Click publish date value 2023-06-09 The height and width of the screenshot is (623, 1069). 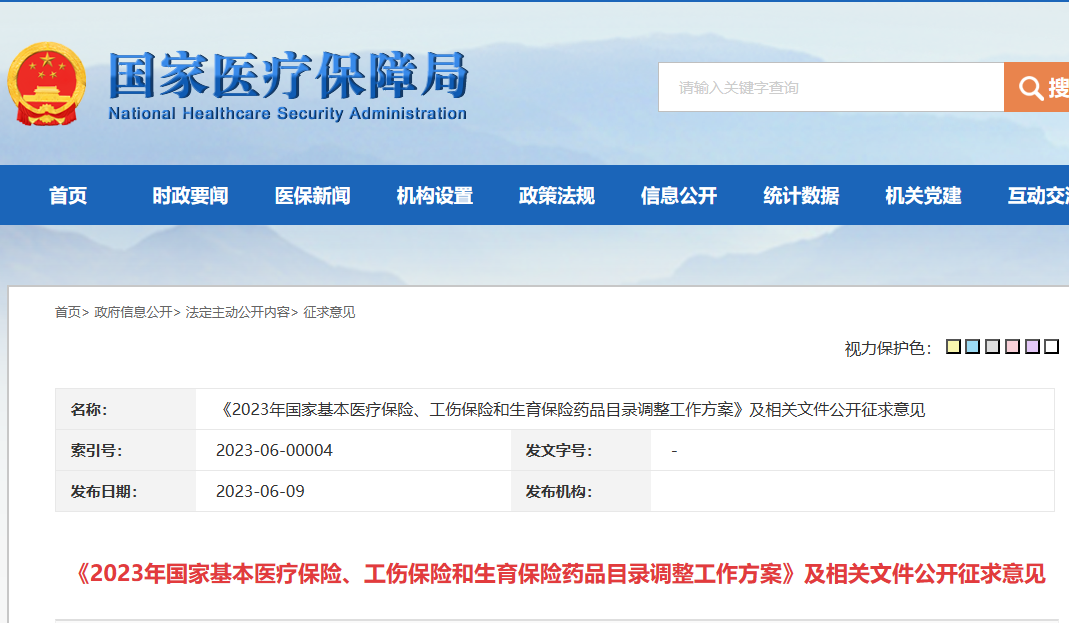coord(260,491)
